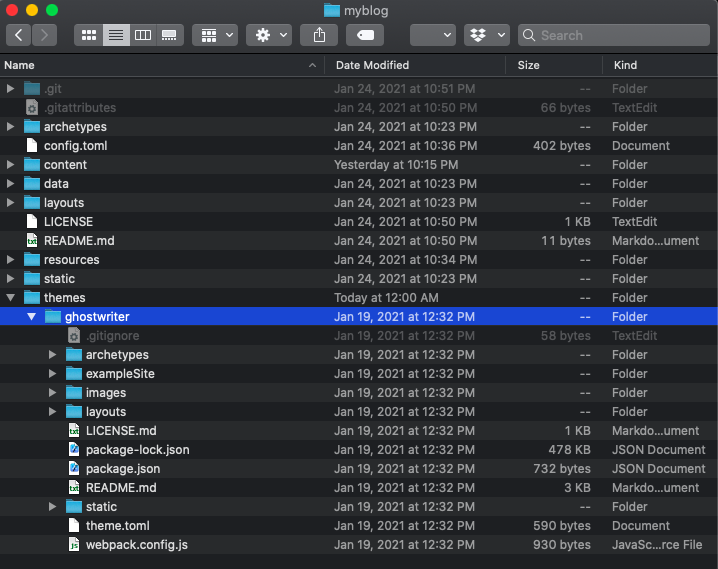The height and width of the screenshot is (569, 718).
Task: Select the exampleSite folder icon
Action: (74, 374)
